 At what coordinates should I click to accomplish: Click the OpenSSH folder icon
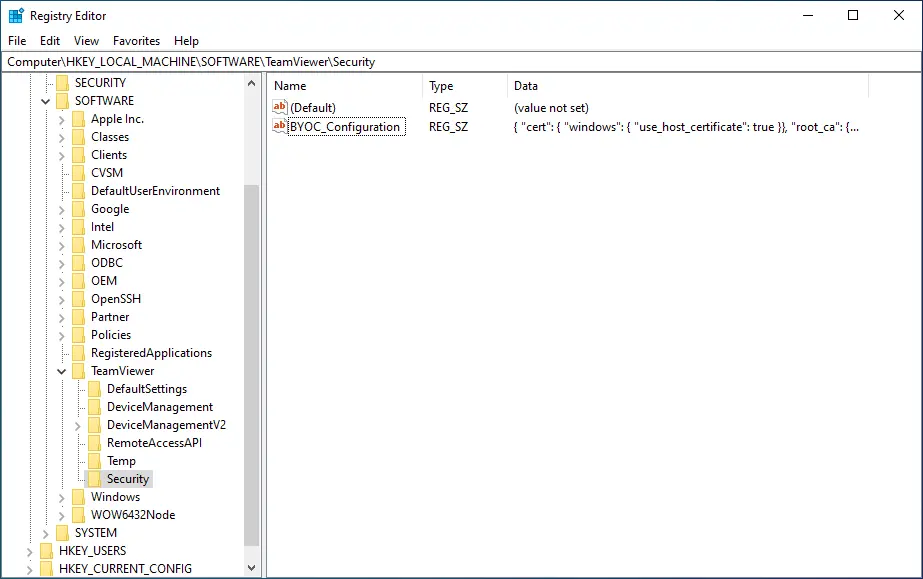coord(78,300)
